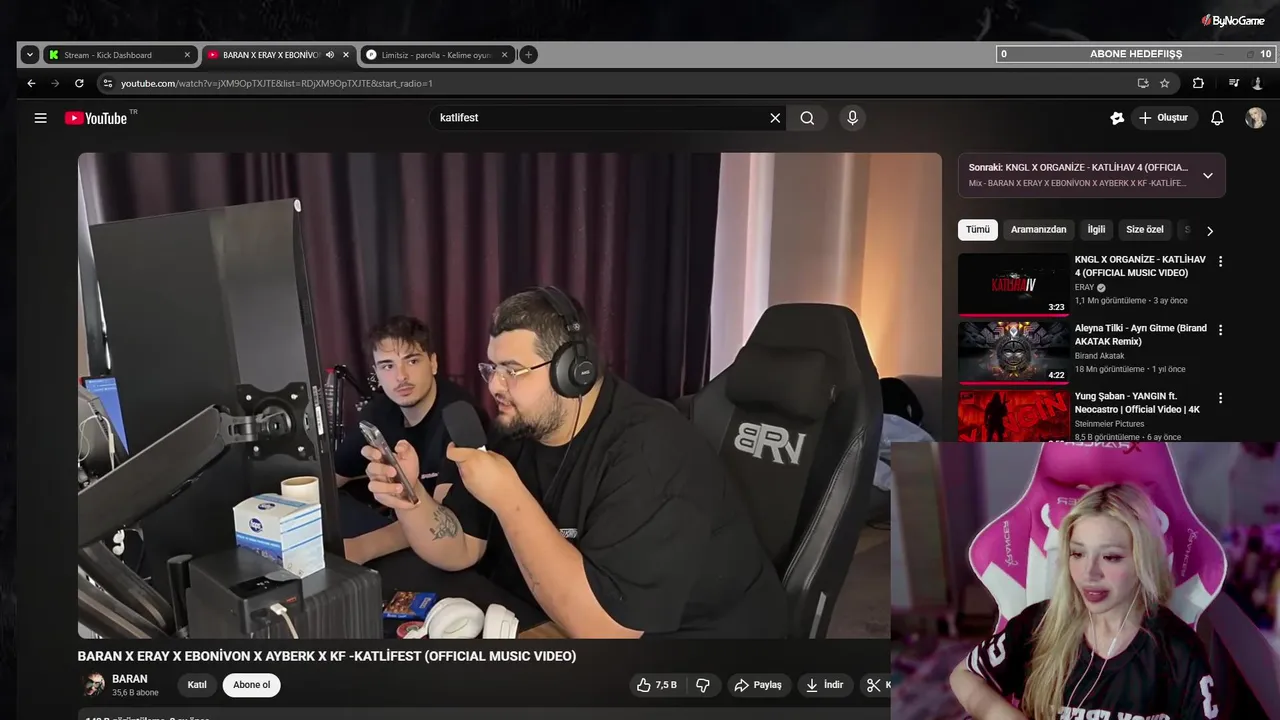
Task: Open the YouTube hamburger guide menu
Action: pos(40,118)
